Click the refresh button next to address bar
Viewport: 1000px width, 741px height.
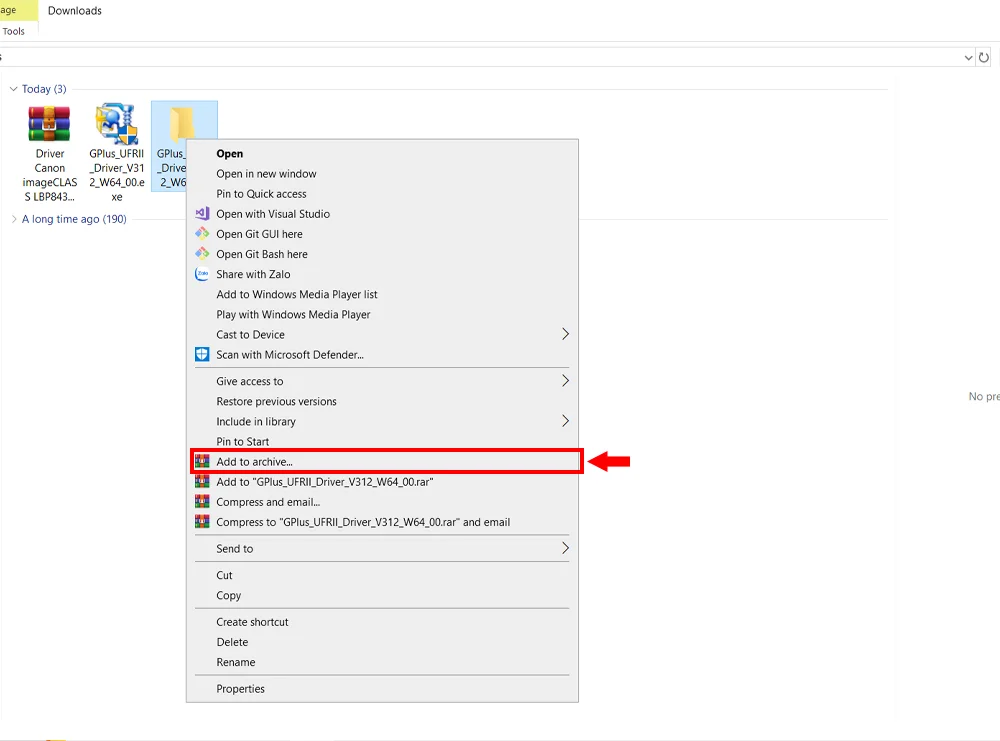click(984, 57)
